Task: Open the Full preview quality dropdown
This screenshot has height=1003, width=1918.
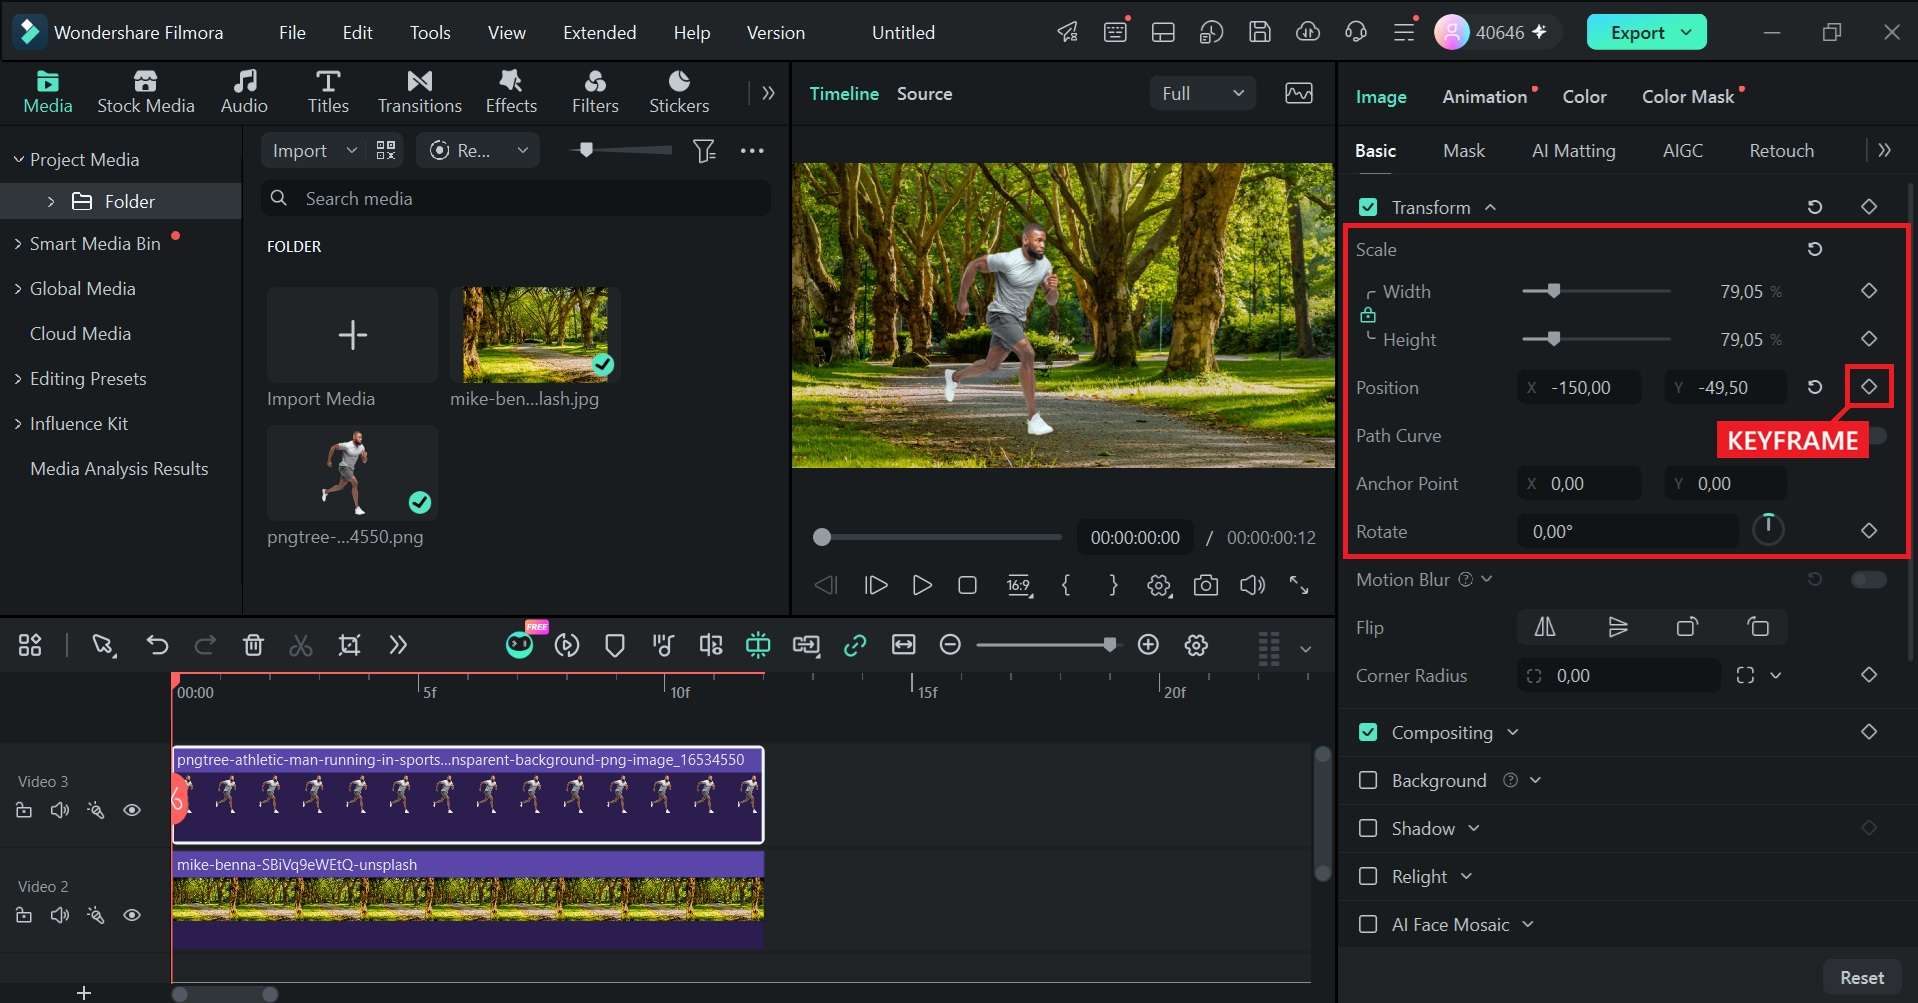Action: click(x=1203, y=93)
